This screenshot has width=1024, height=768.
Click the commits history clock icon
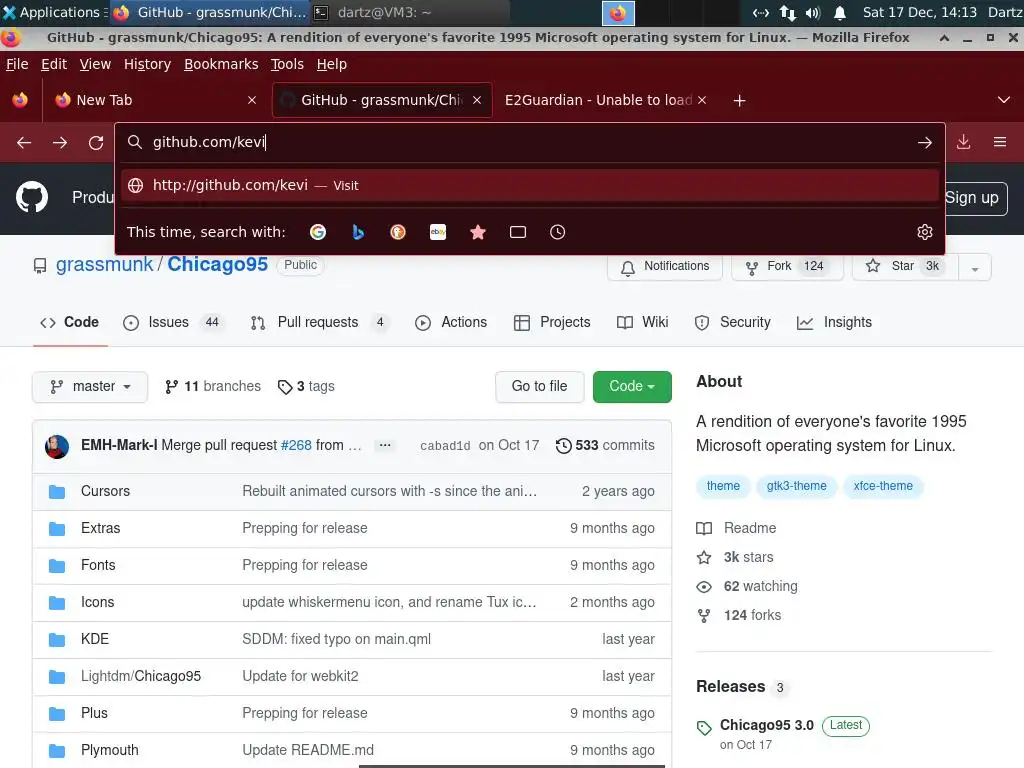(x=563, y=445)
